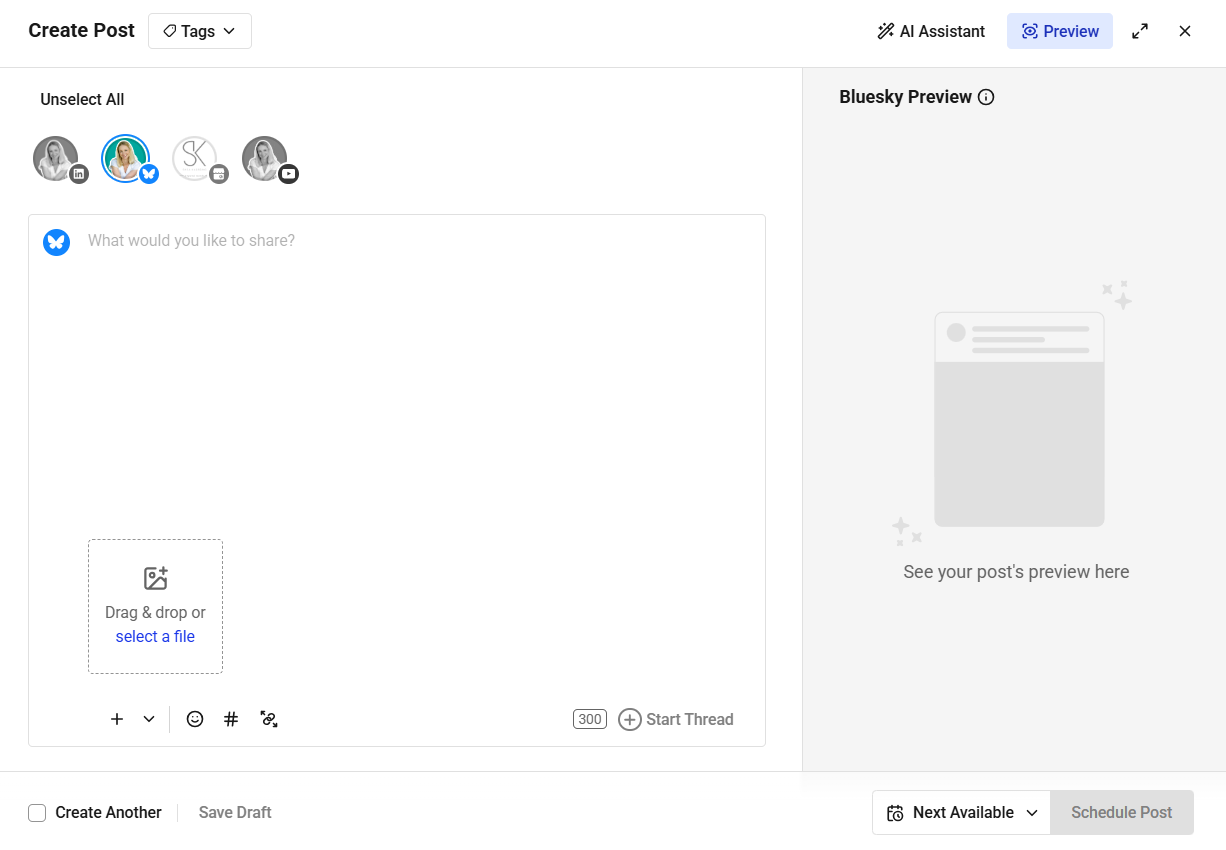Check the 300 character counter
Screen dimensions: 1226x850
(589, 719)
